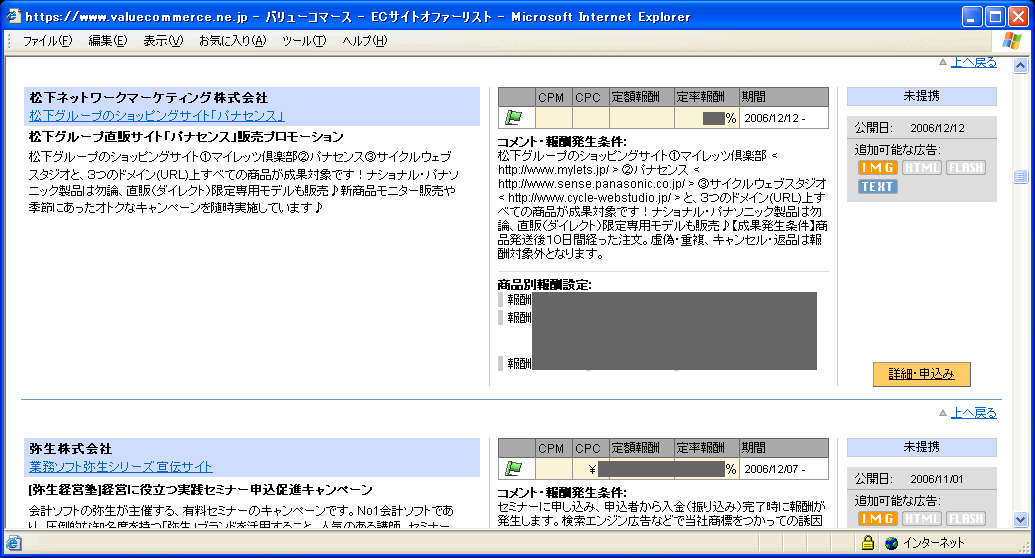
Task: Click the FLASH badge in the Matsushita listing
Action: pos(966,168)
